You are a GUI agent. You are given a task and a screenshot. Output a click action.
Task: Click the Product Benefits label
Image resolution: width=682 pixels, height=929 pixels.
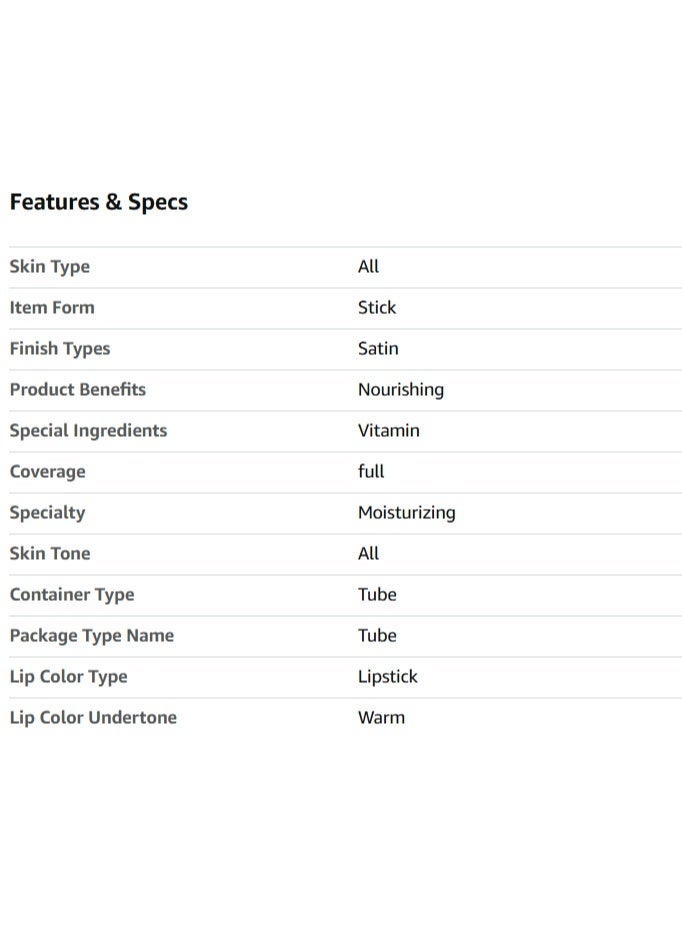pos(78,389)
